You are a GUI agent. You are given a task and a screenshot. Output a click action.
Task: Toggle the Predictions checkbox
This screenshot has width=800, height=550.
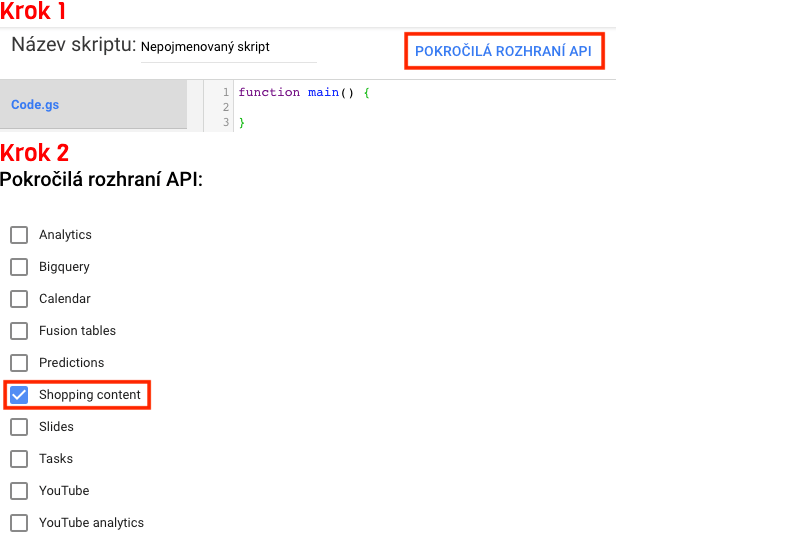[19, 363]
